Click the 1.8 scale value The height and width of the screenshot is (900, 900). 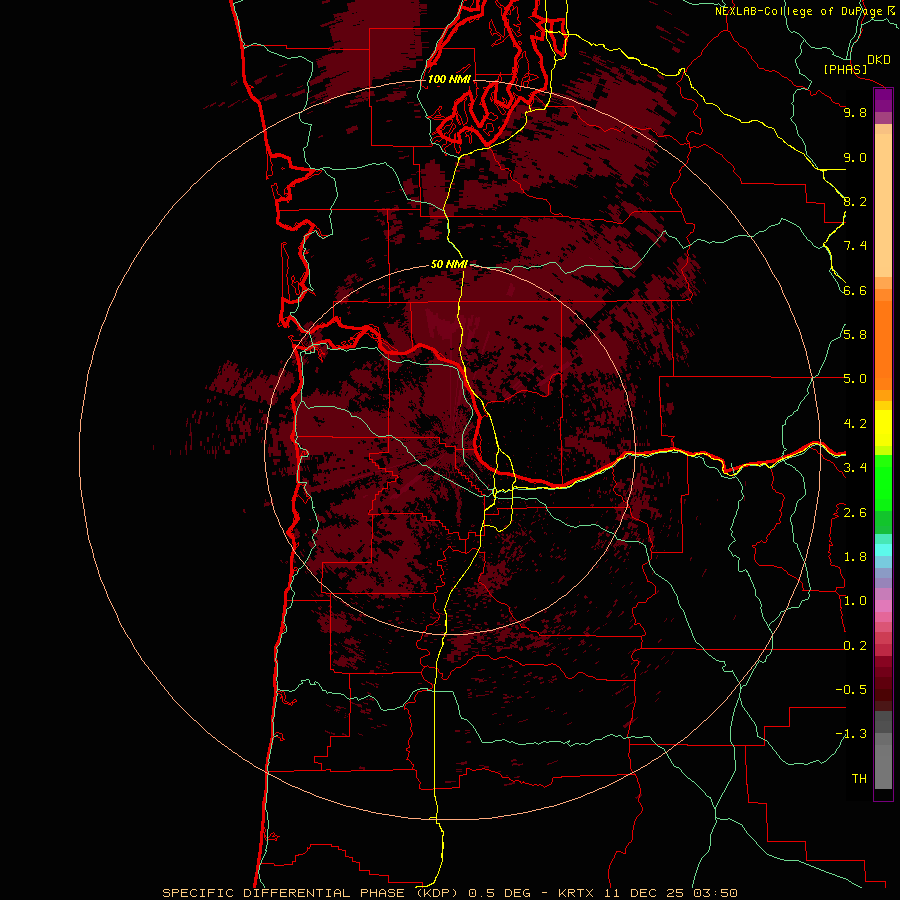click(x=855, y=557)
